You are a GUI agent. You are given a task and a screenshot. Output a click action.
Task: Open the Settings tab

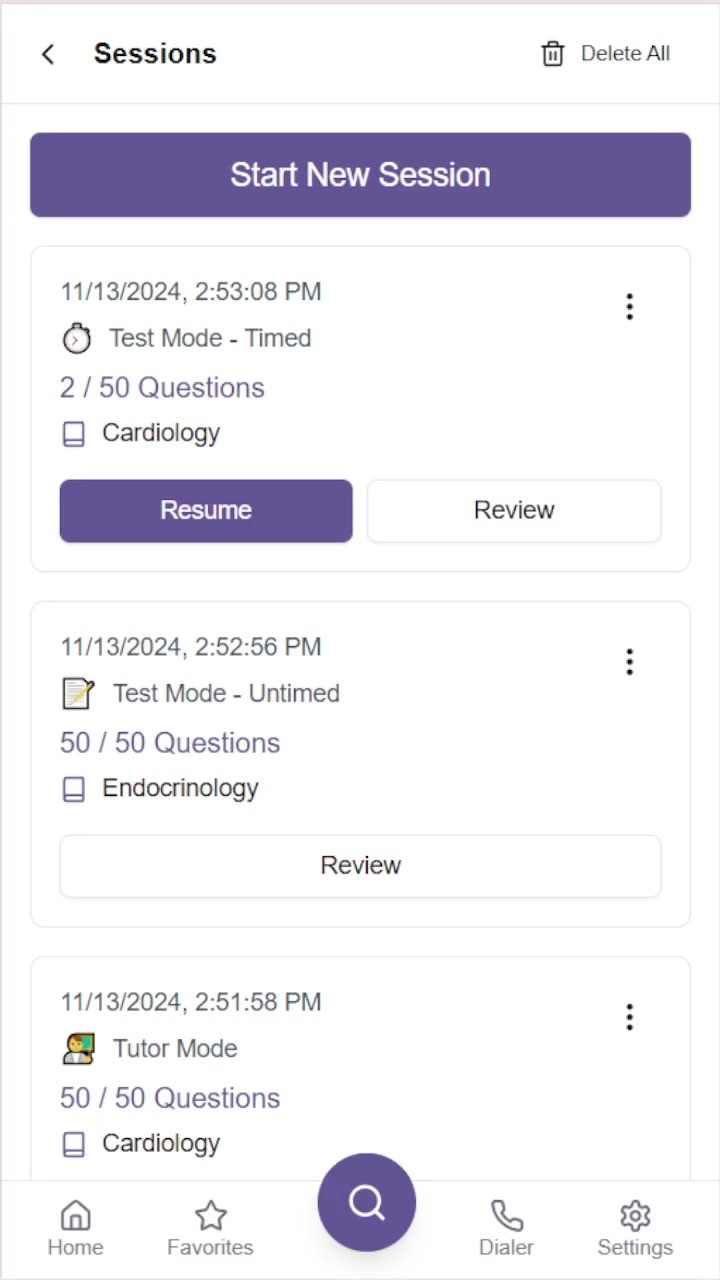pos(635,1229)
